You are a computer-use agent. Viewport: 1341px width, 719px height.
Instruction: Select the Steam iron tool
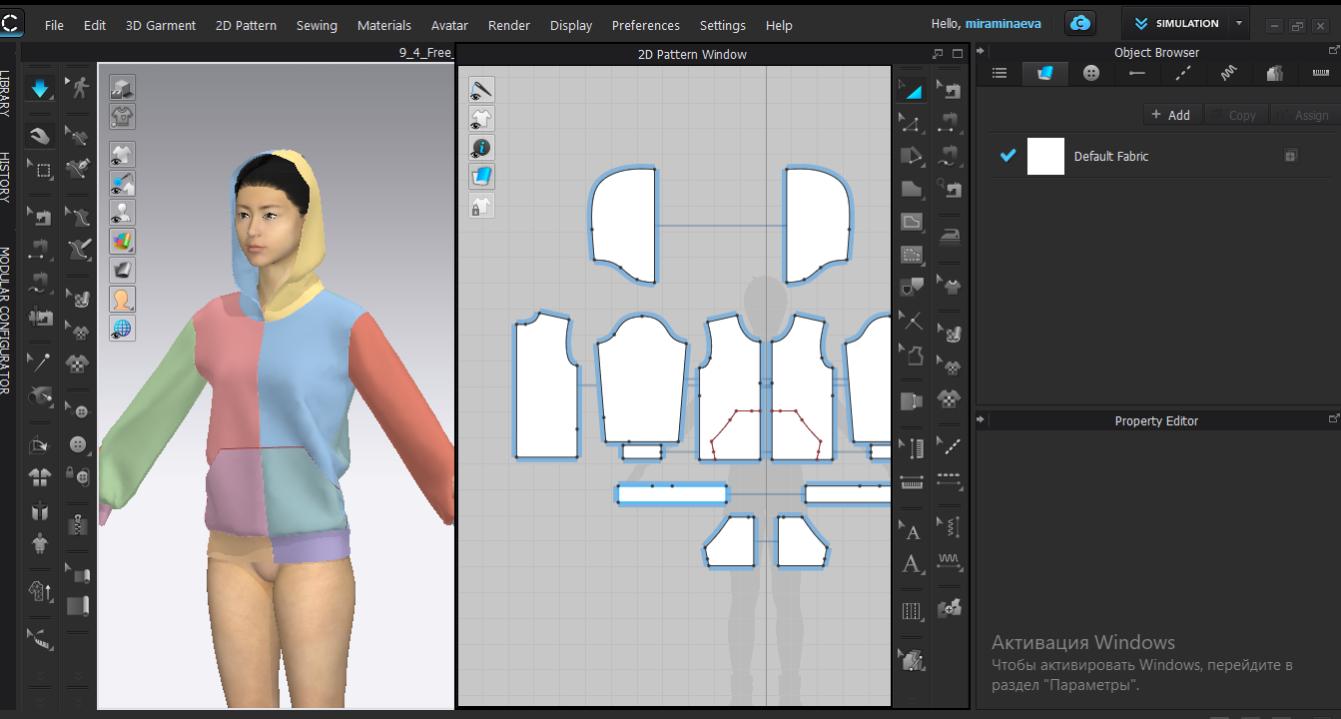949,237
